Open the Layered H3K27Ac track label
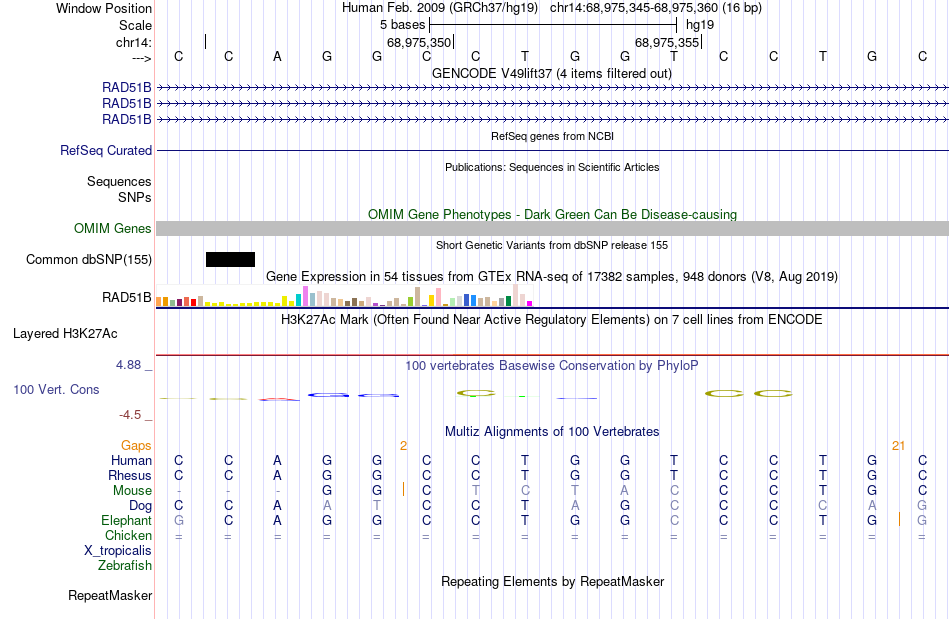950x619 pixels. point(65,333)
